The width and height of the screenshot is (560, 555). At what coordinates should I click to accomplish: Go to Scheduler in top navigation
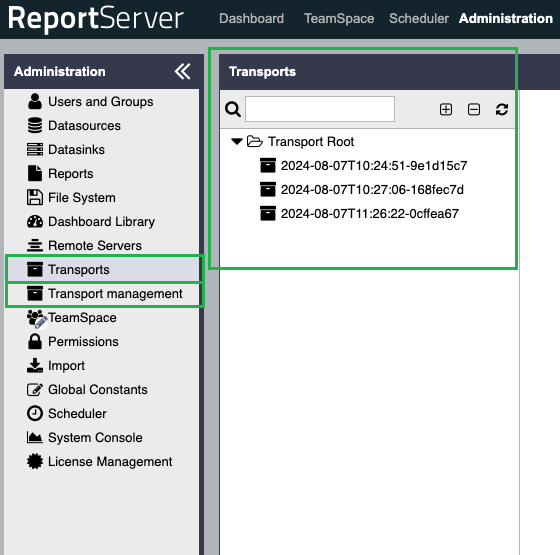click(x=419, y=19)
